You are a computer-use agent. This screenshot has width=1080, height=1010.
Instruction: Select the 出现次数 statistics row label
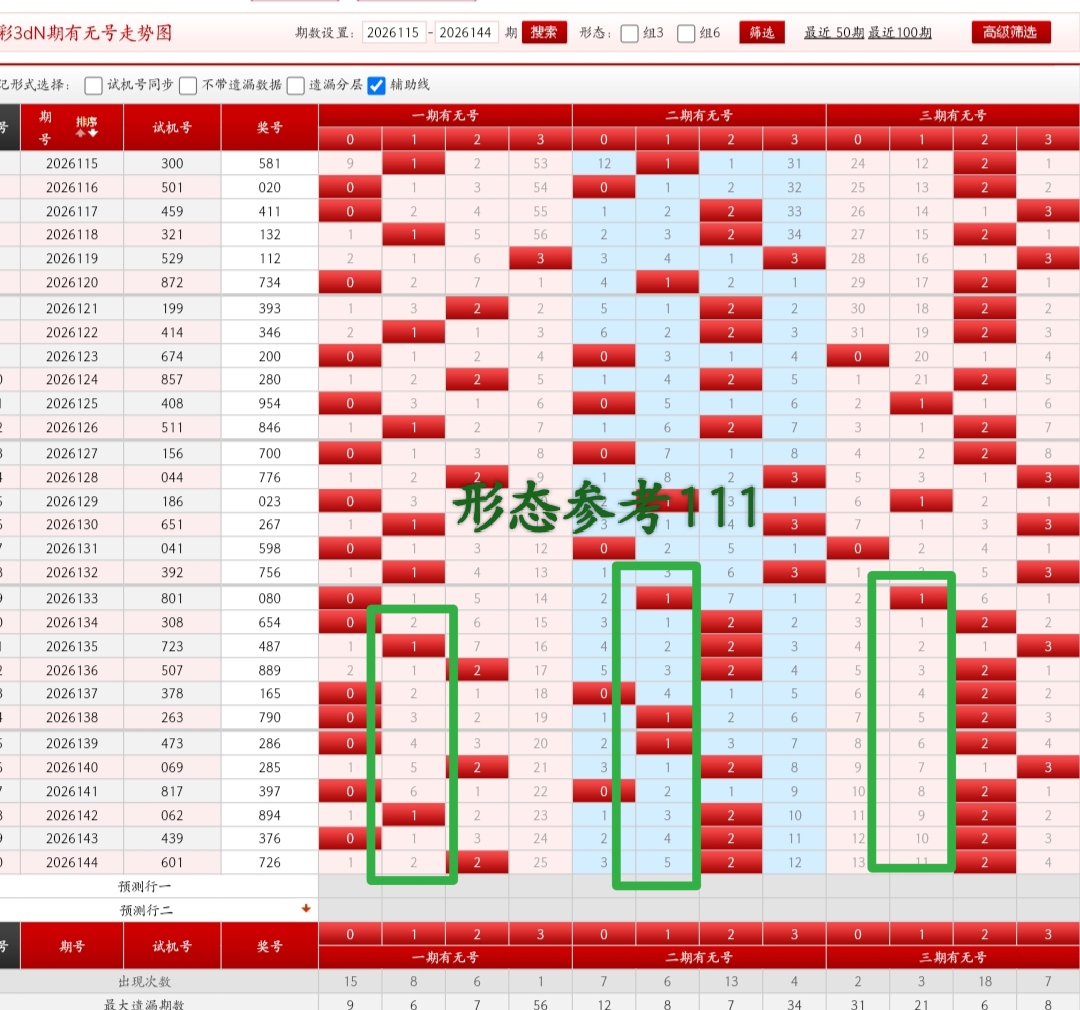145,981
